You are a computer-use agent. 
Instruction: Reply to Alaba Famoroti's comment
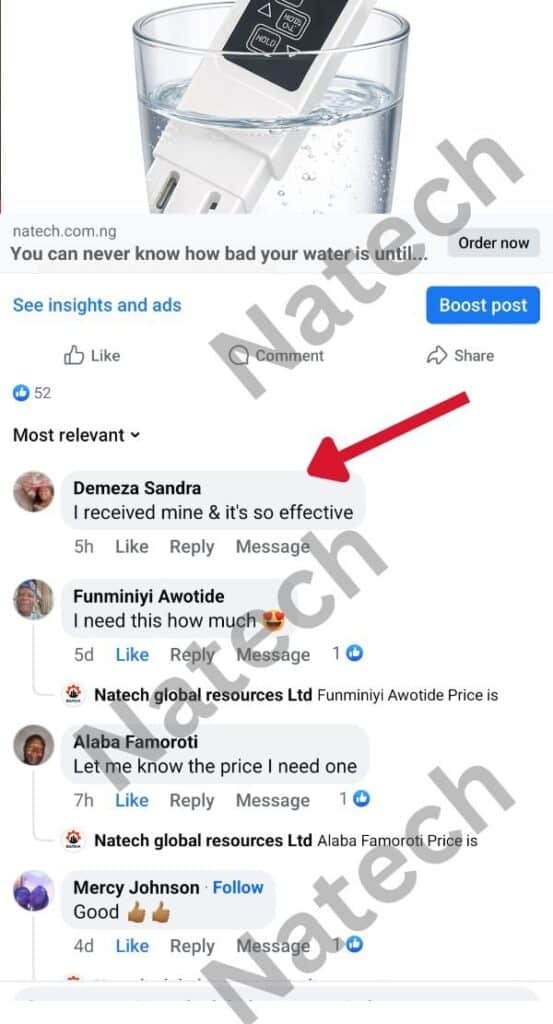click(x=192, y=800)
